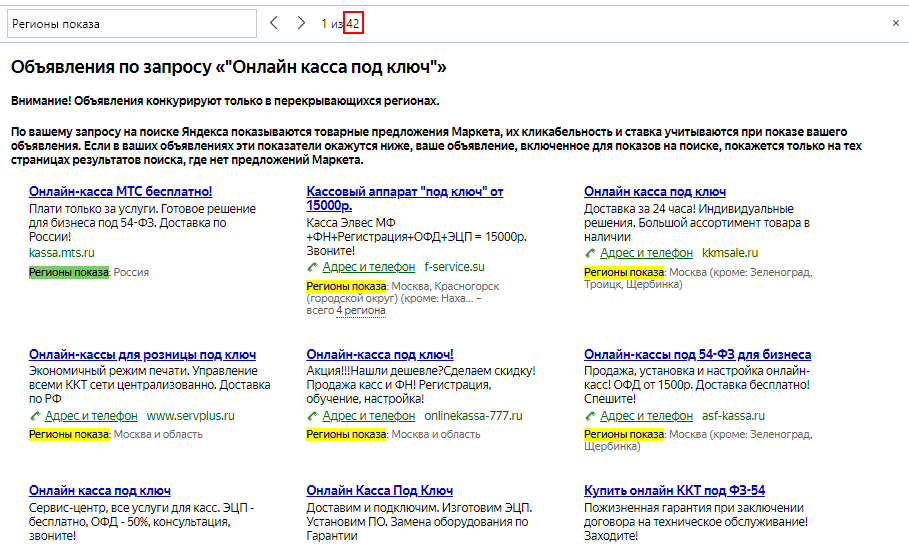Open ad "Онлайн-касса МТС бесплатно!"
This screenshot has height=545, width=909.
[121, 191]
